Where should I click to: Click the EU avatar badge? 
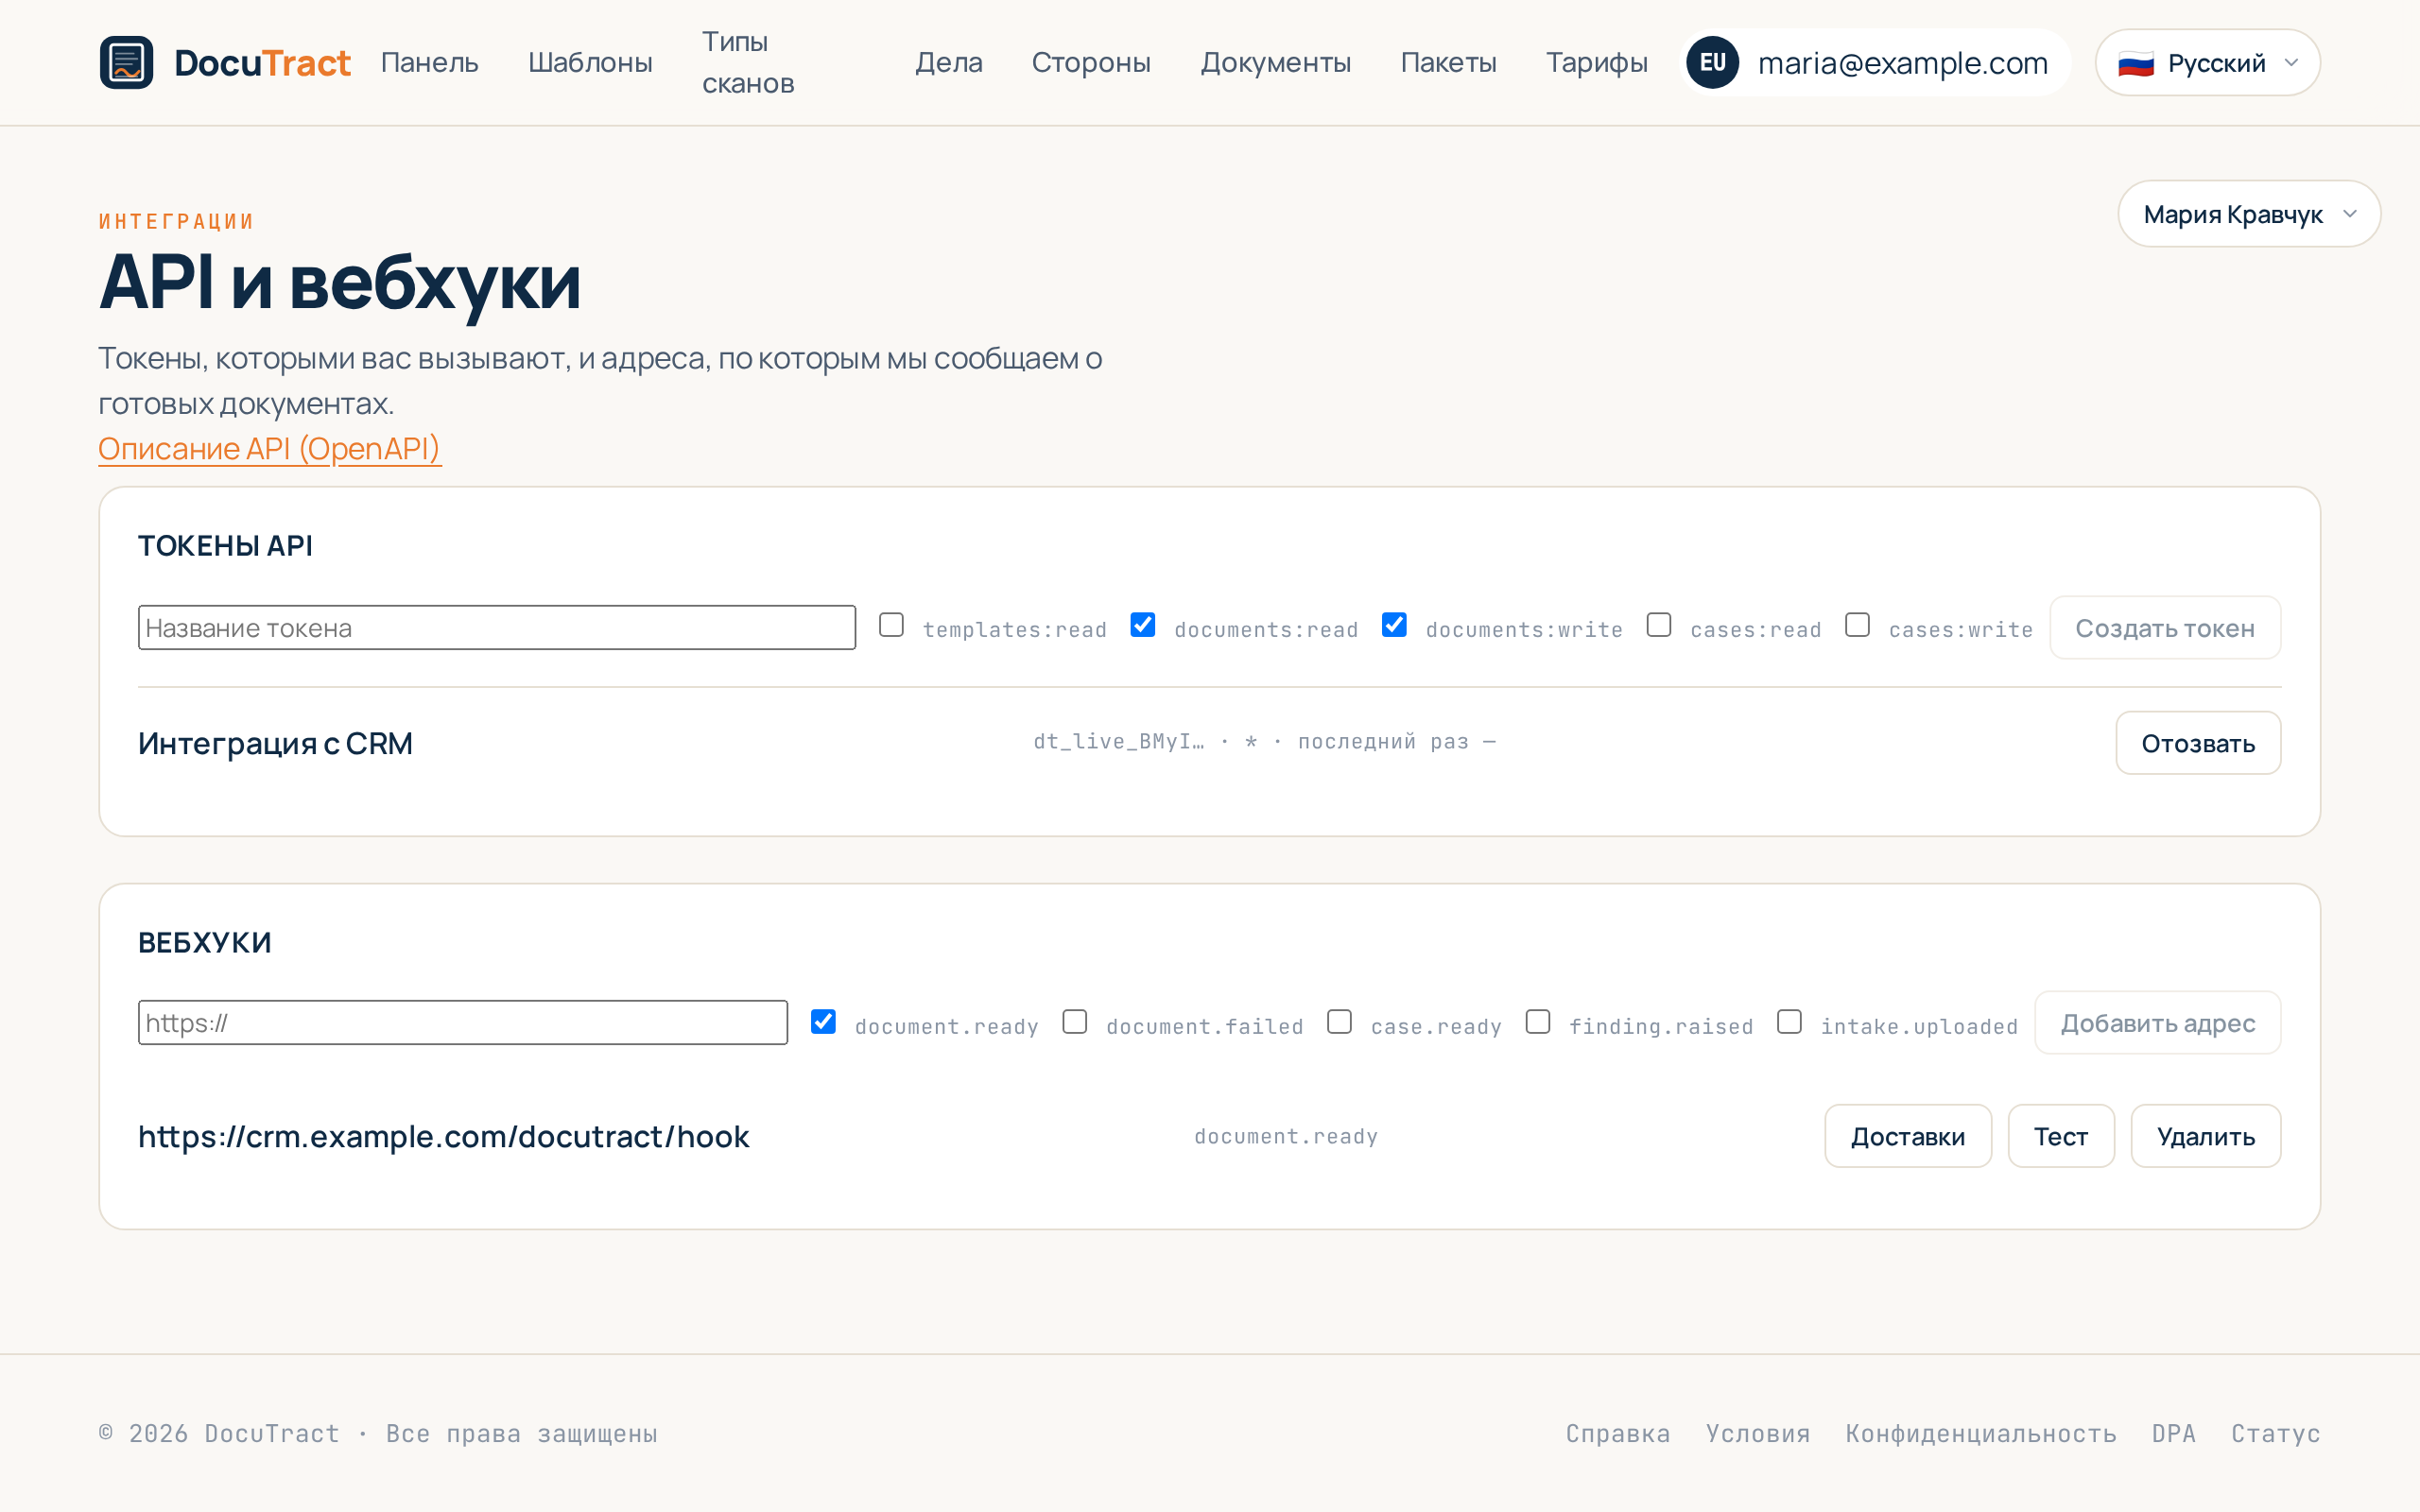[1712, 62]
